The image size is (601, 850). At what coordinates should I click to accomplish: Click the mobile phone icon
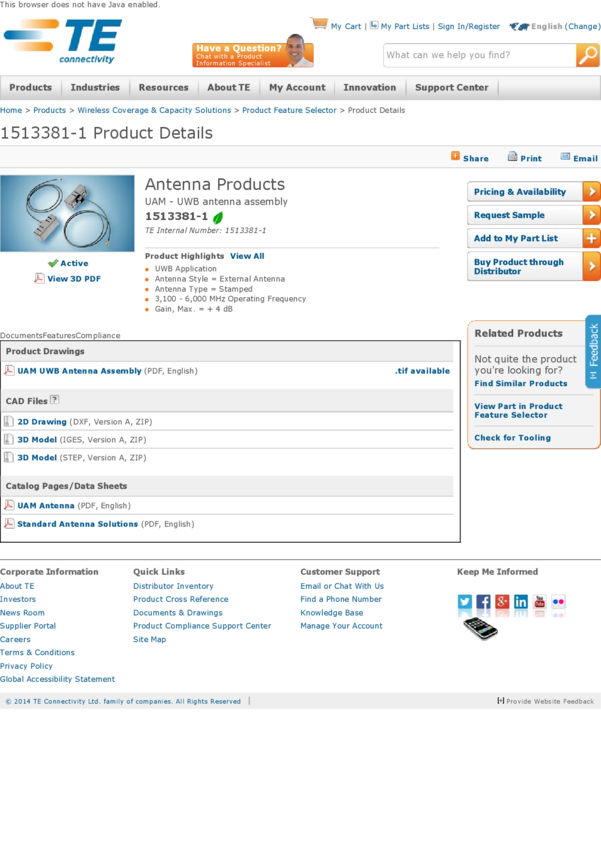click(x=481, y=628)
